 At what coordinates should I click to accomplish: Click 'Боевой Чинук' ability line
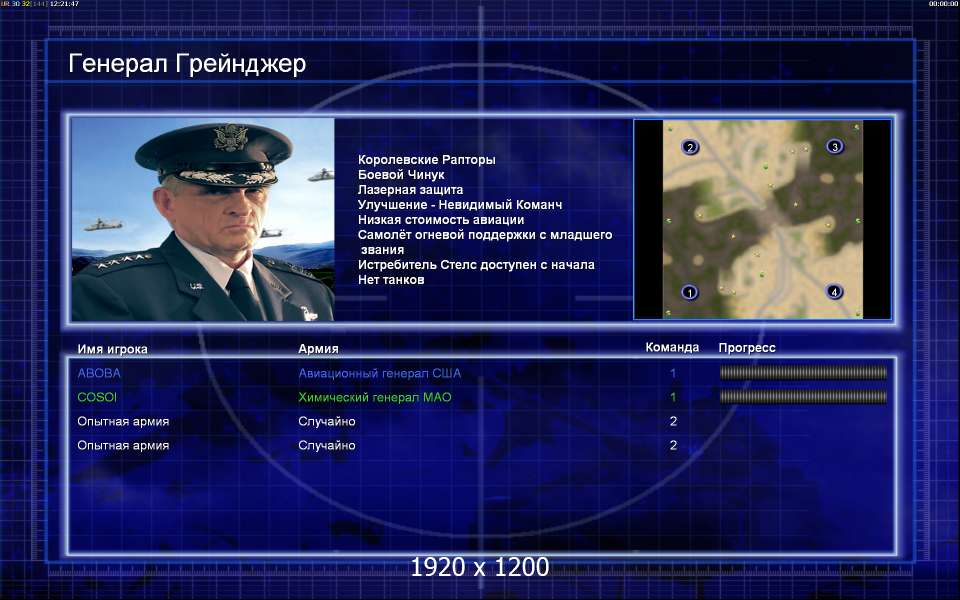click(401, 174)
